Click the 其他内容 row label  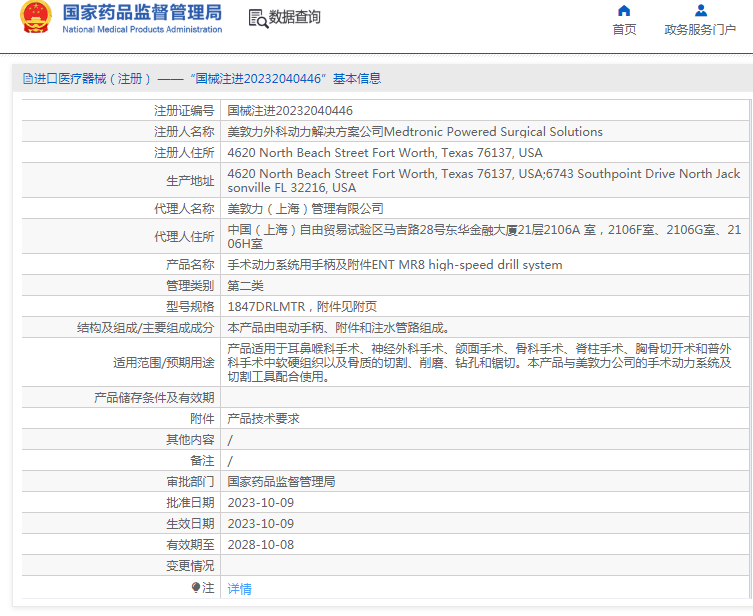click(x=190, y=440)
